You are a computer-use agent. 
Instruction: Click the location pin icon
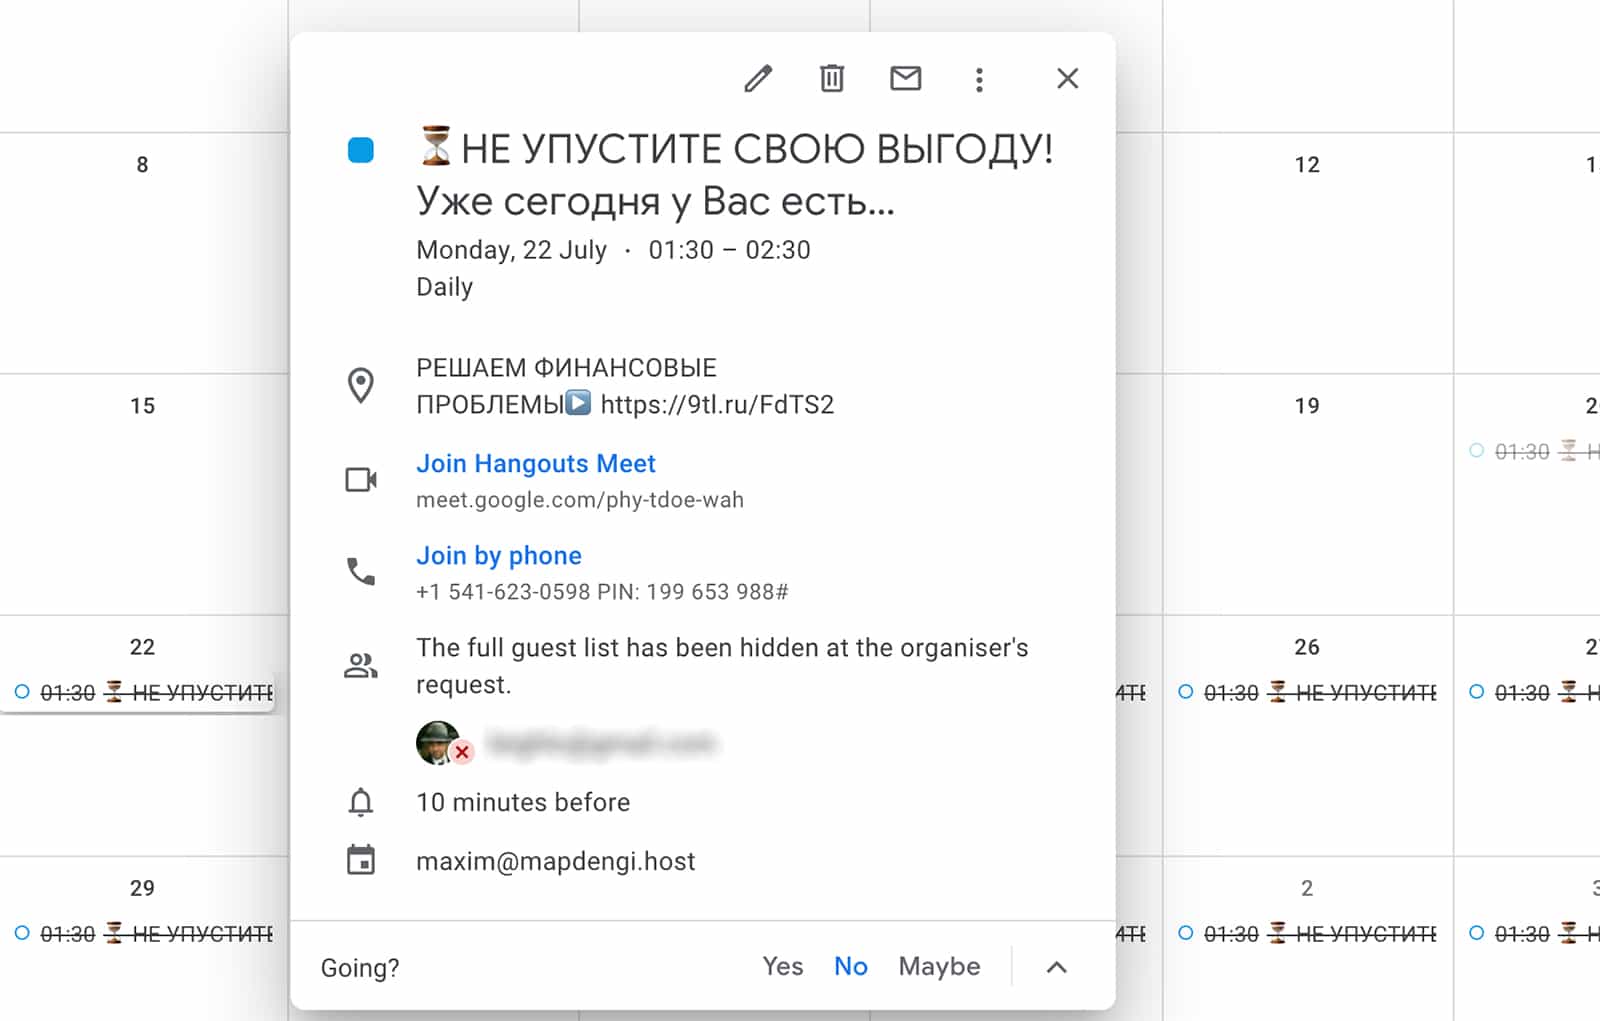(361, 386)
